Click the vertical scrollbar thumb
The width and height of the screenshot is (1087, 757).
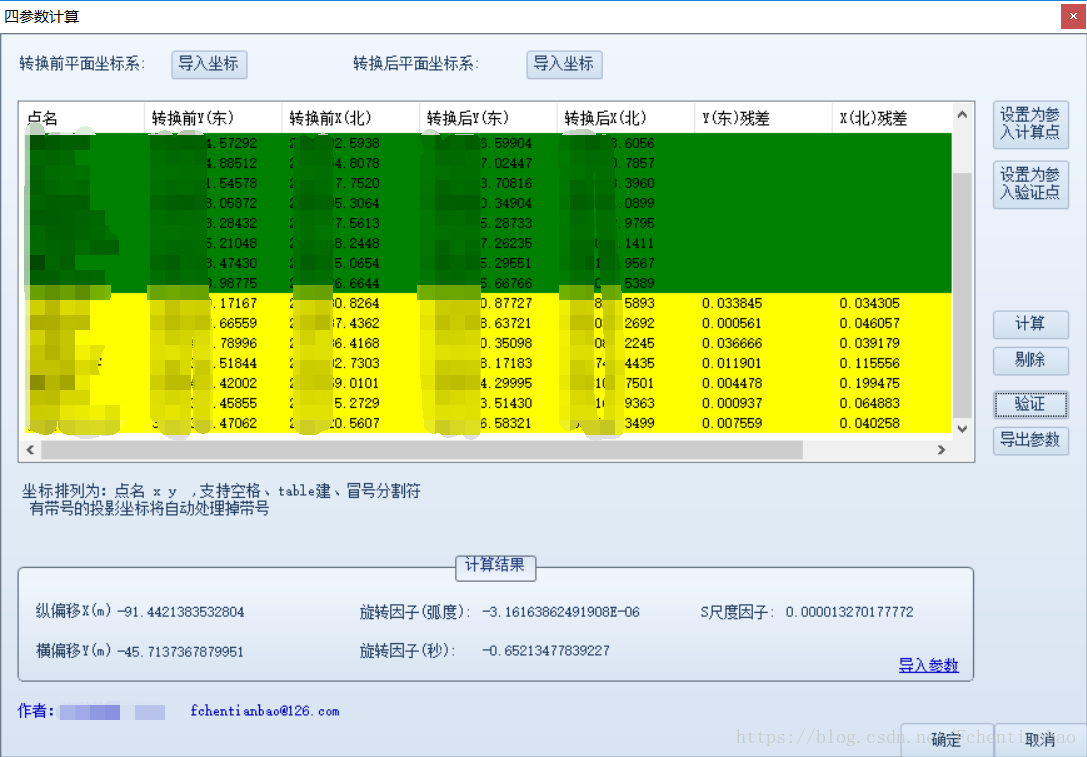962,295
